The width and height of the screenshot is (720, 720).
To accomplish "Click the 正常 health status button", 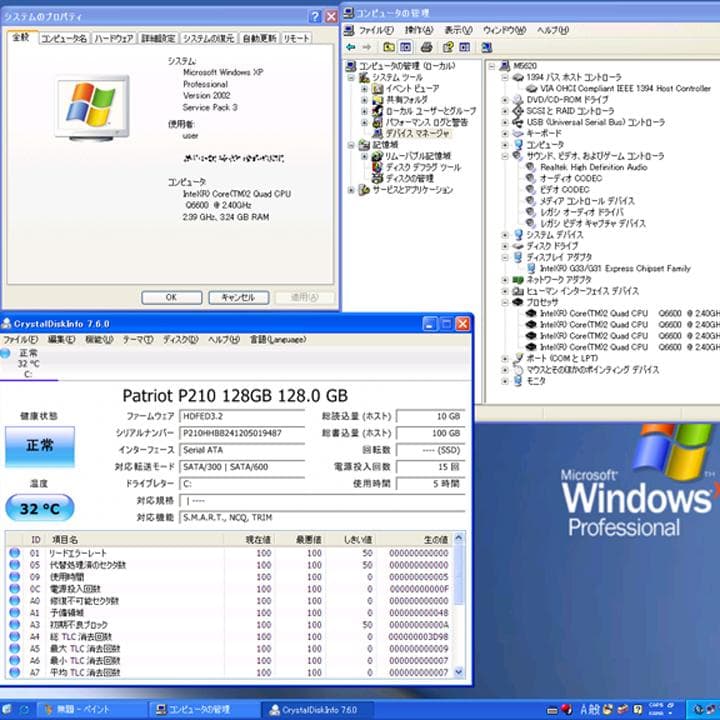I will (x=40, y=446).
